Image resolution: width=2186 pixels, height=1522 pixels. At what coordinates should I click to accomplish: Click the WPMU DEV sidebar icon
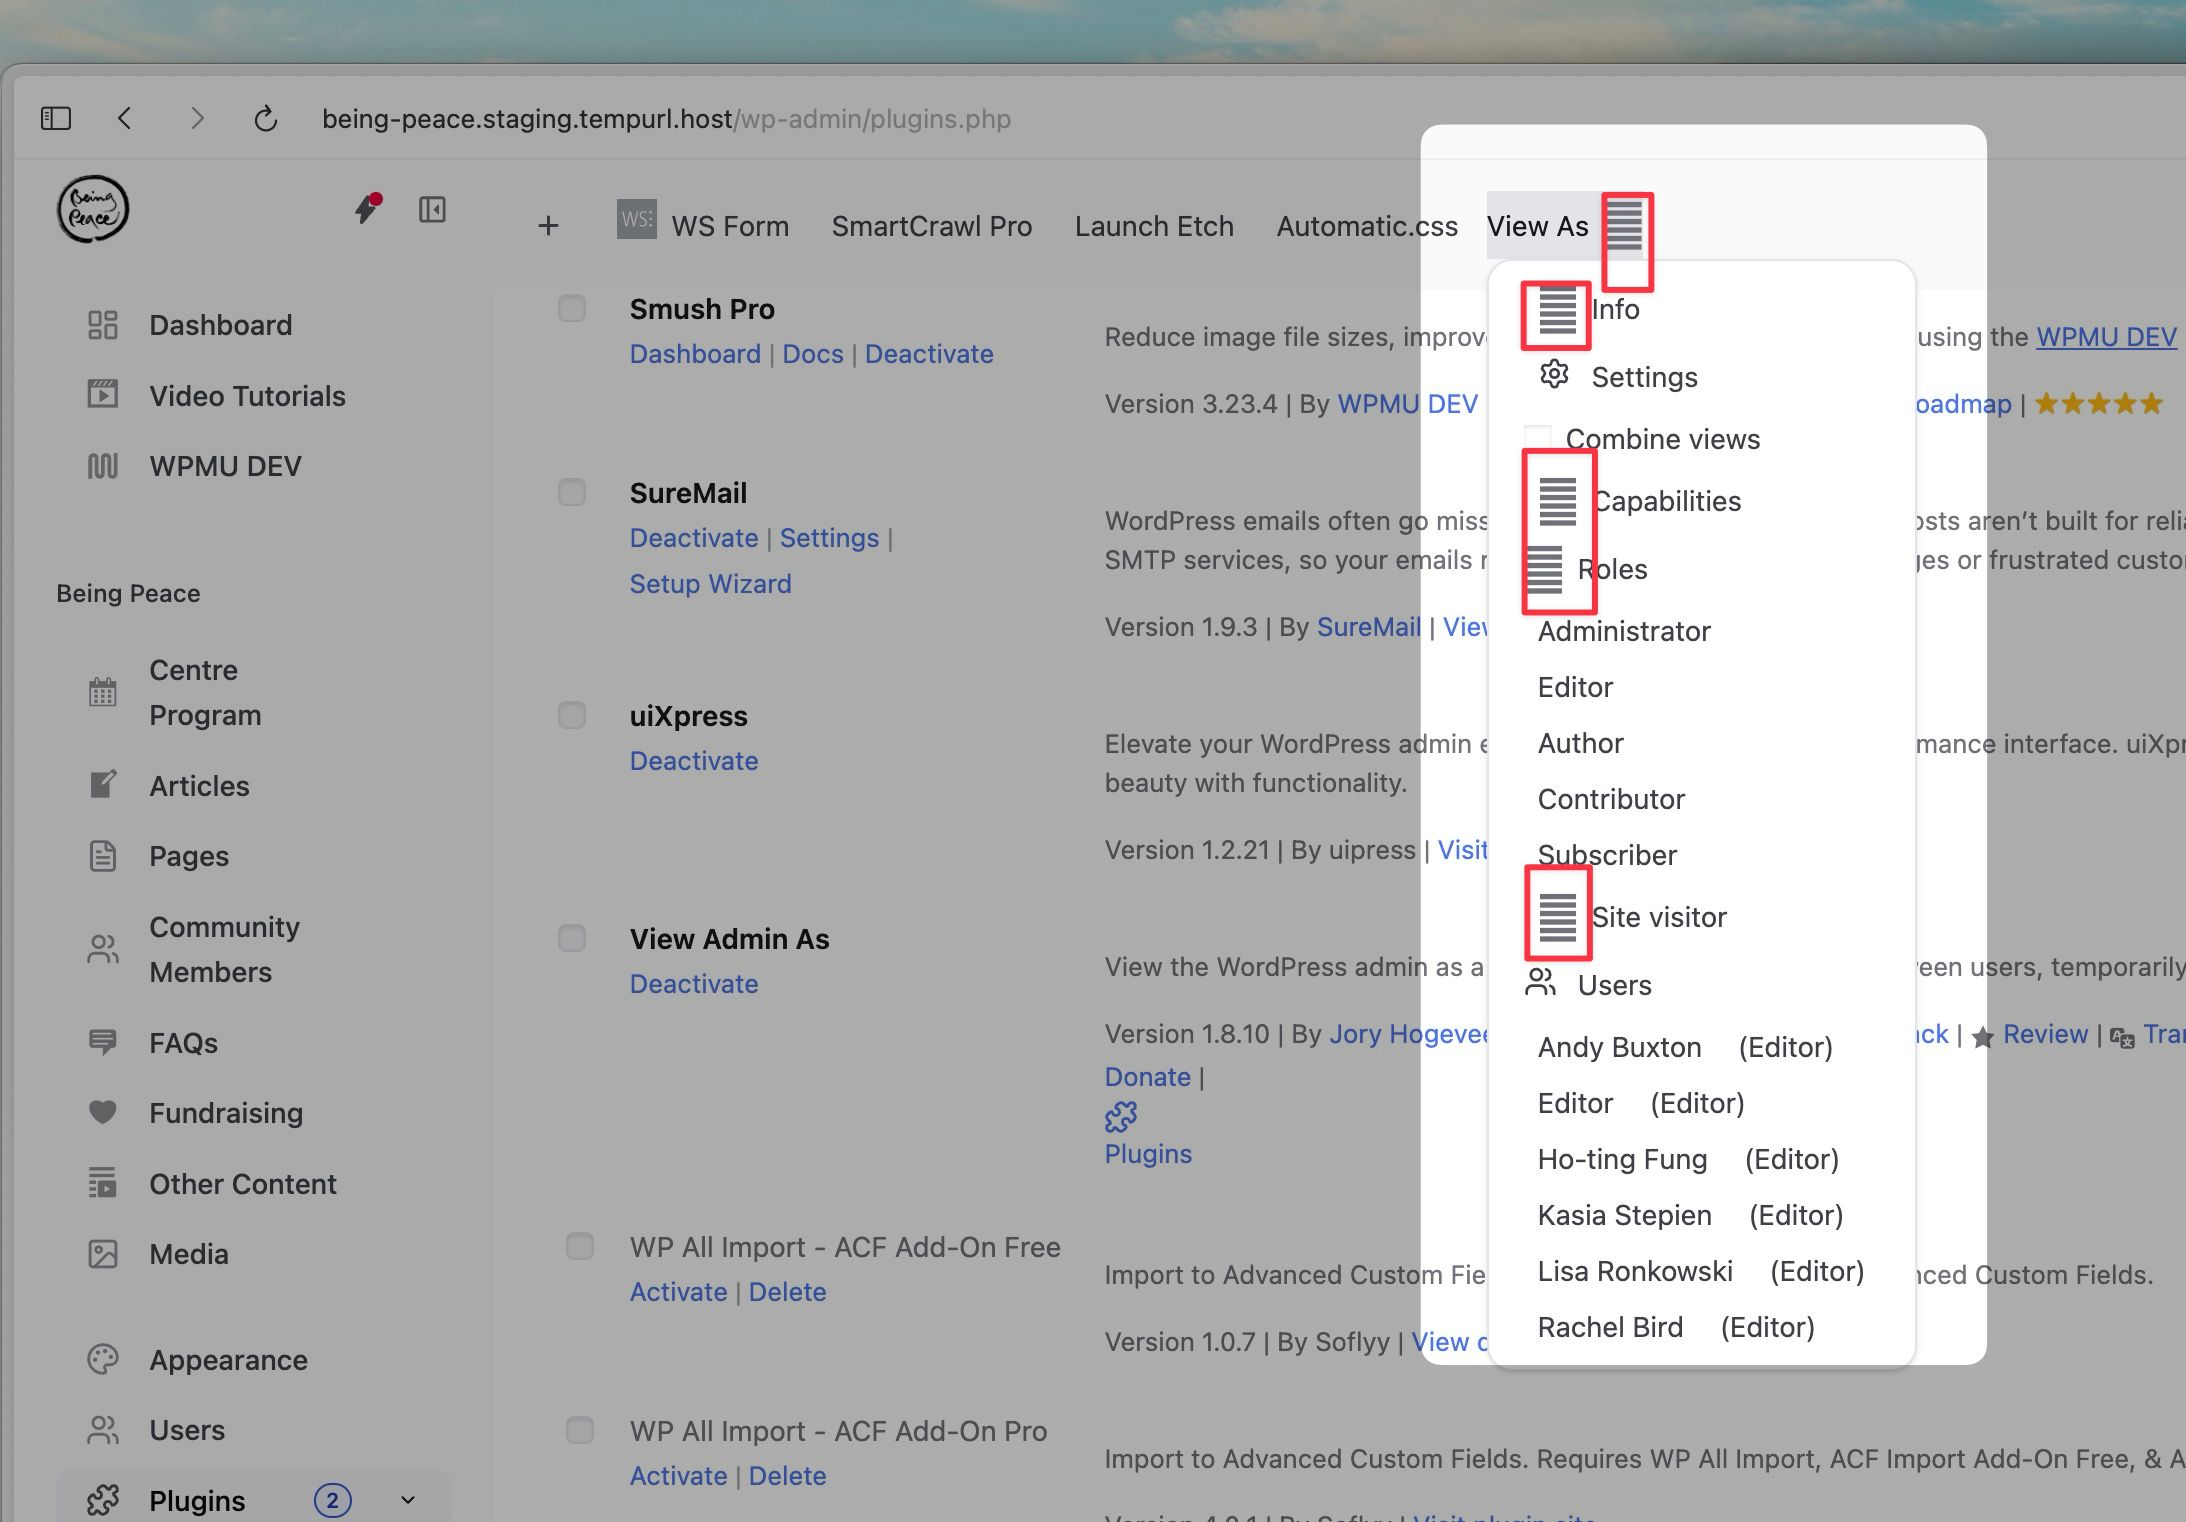pyautogui.click(x=103, y=466)
